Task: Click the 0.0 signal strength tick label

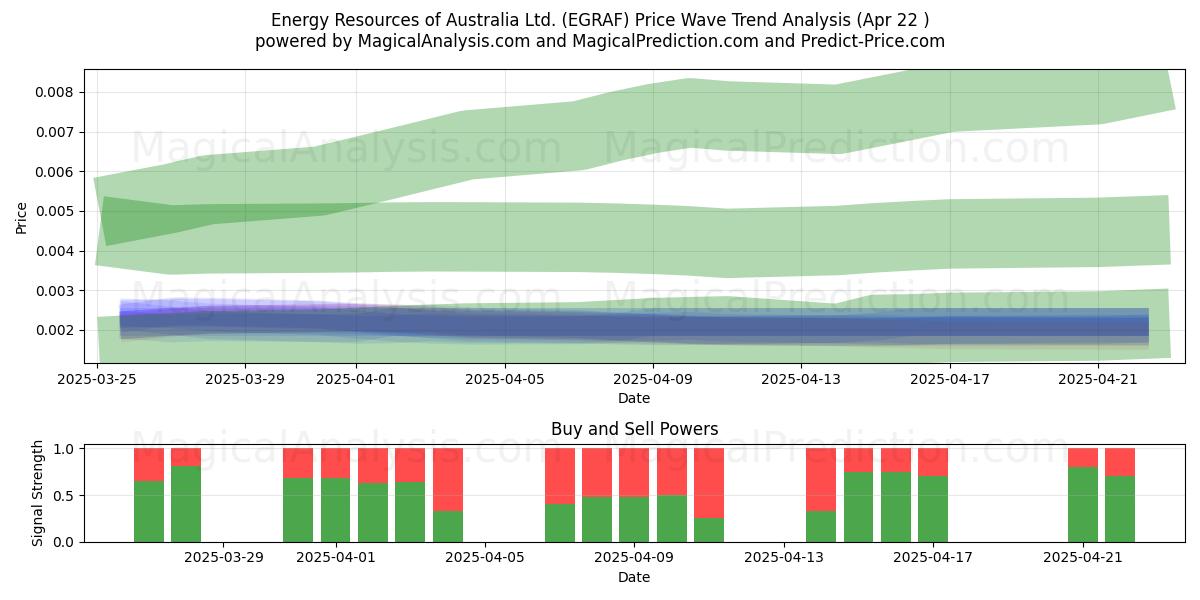Action: 63,542
